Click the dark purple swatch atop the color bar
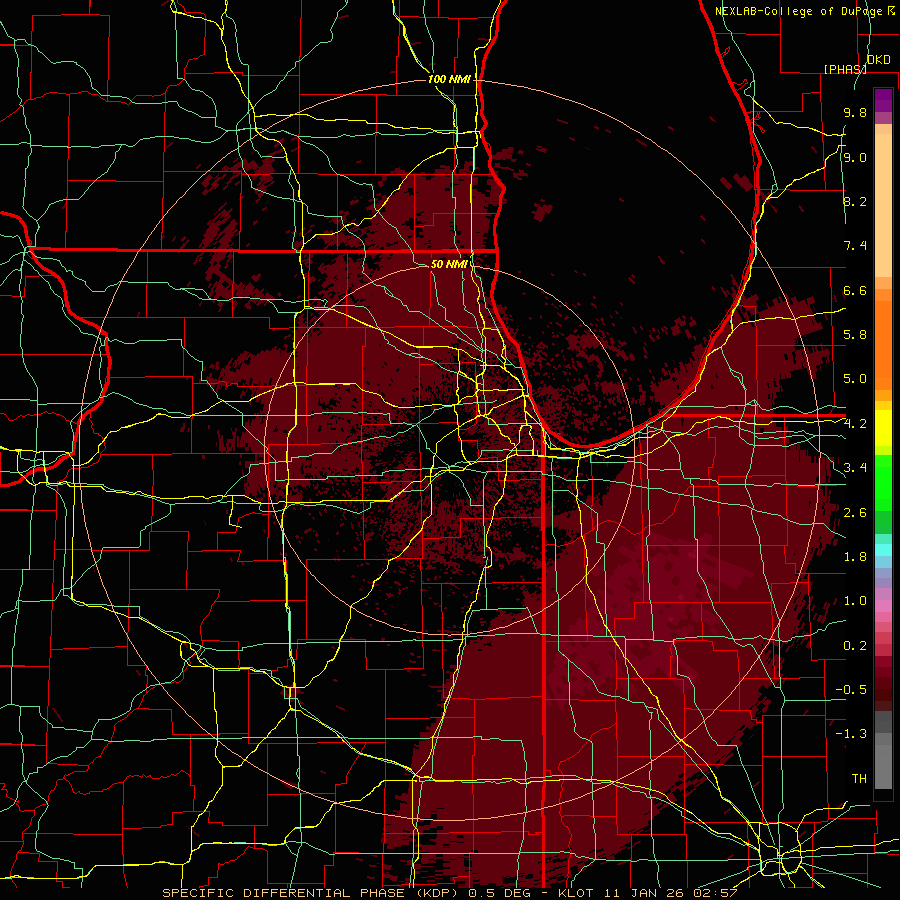This screenshot has width=900, height=900. click(x=883, y=100)
